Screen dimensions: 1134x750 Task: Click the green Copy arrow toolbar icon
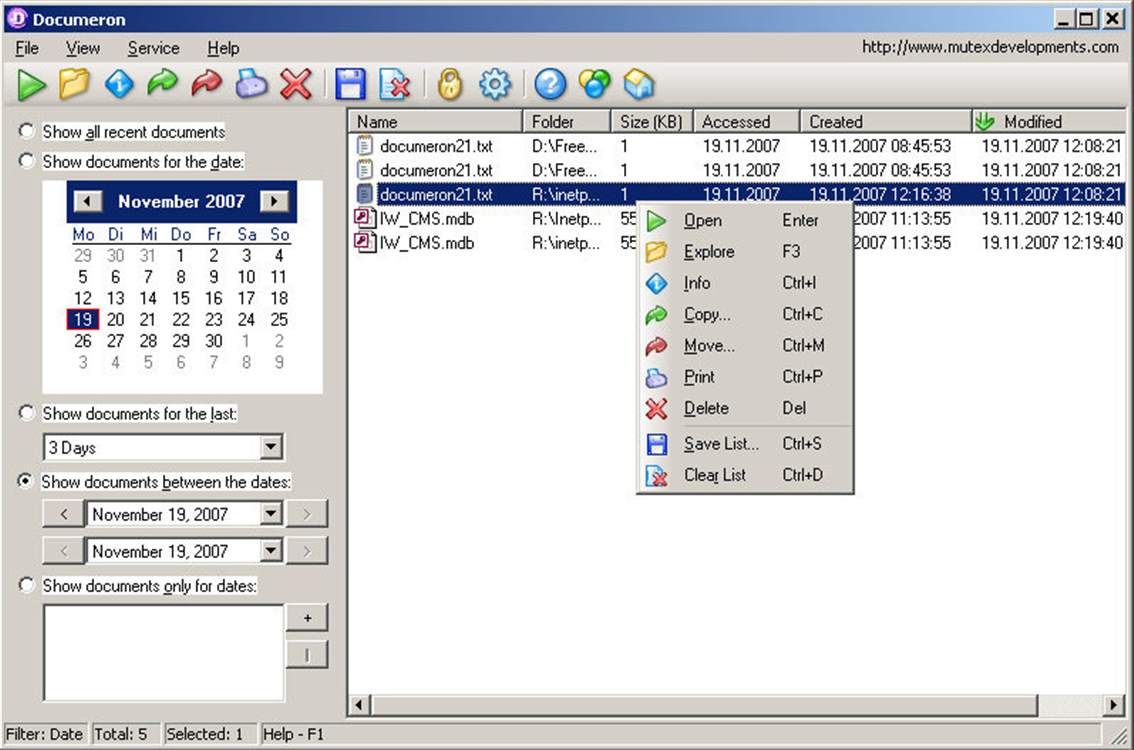(x=163, y=85)
